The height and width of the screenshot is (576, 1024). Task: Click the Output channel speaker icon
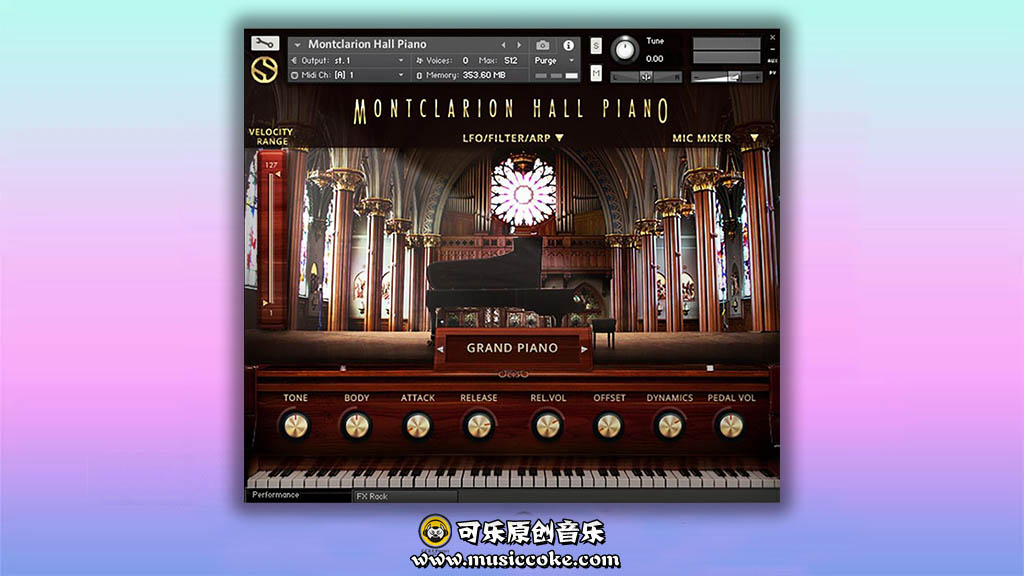[294, 61]
